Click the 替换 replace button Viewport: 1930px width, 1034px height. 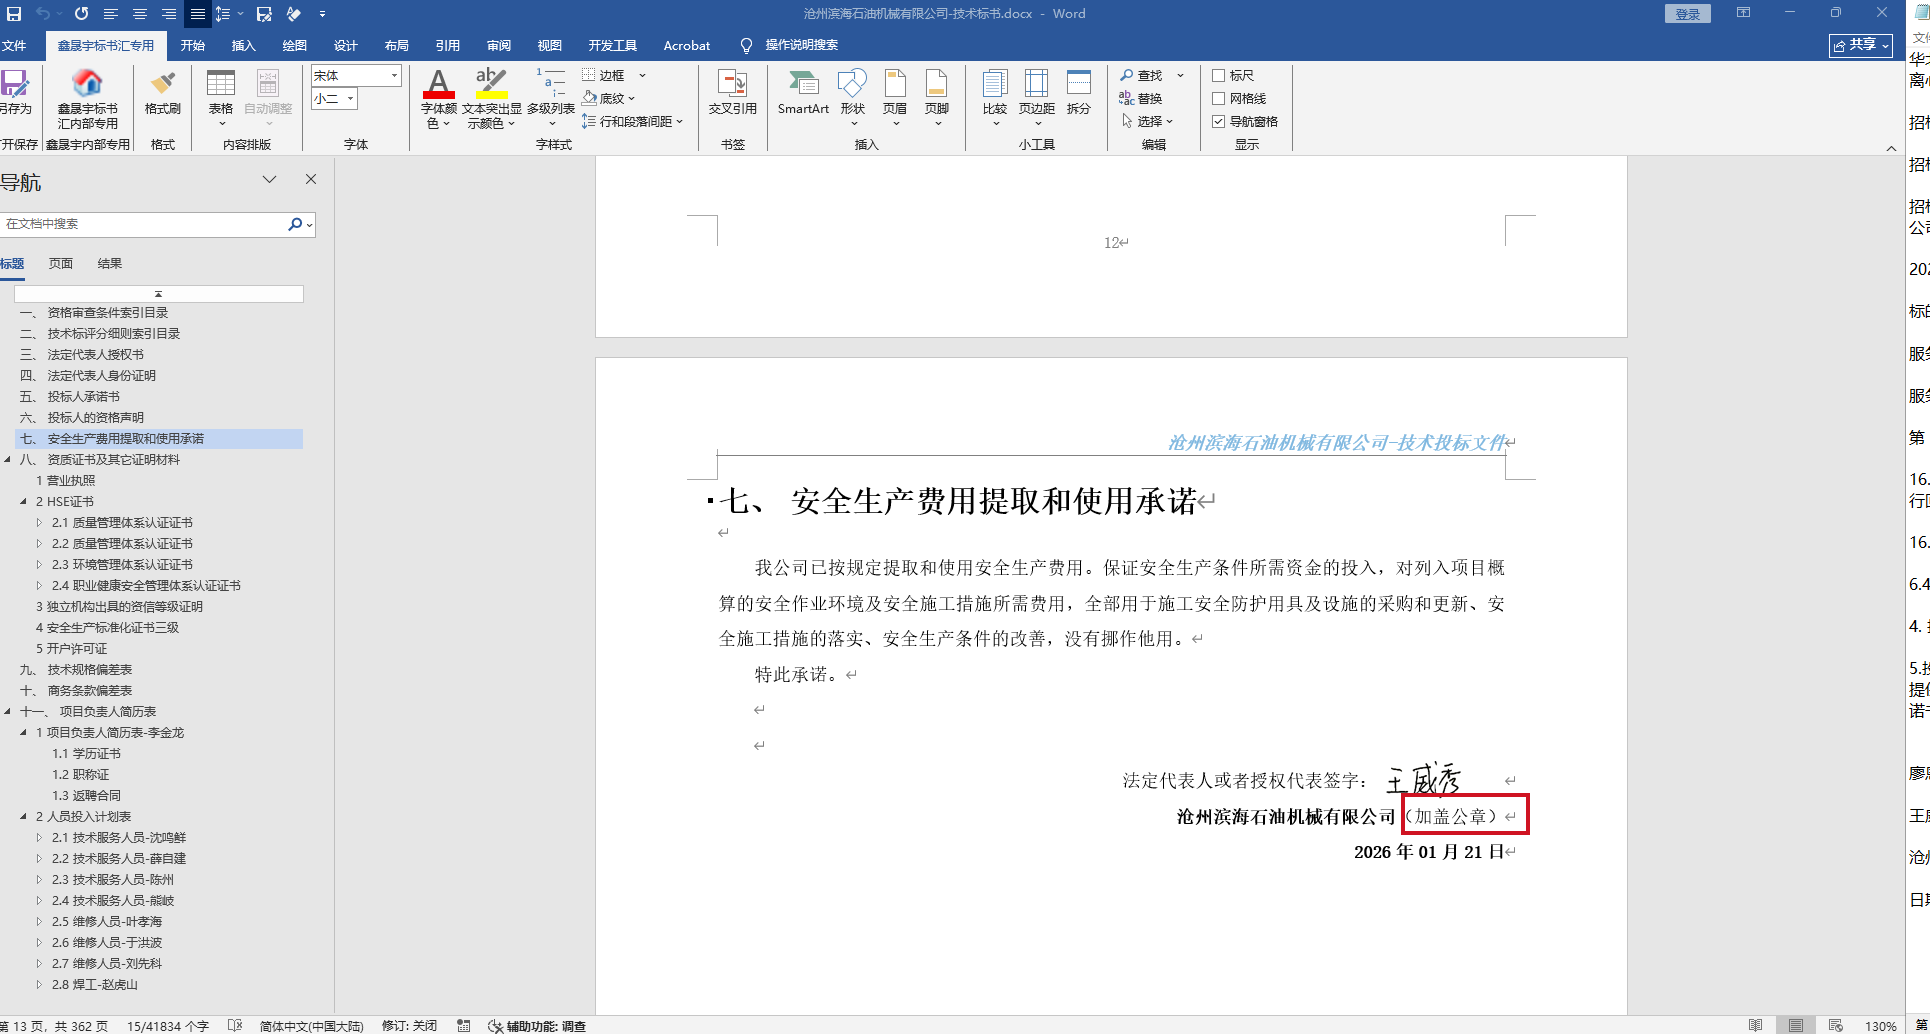point(1141,98)
